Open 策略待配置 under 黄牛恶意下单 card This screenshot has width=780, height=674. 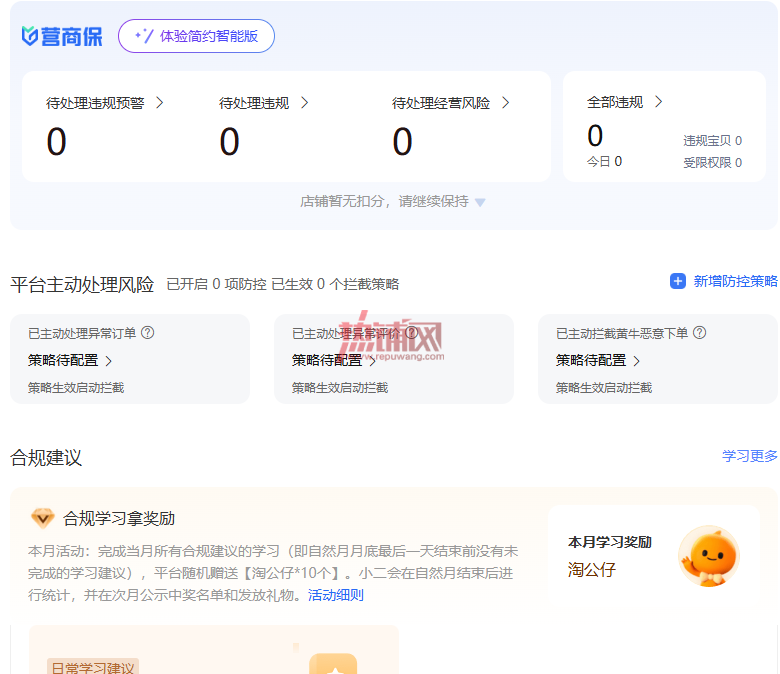click(x=598, y=361)
